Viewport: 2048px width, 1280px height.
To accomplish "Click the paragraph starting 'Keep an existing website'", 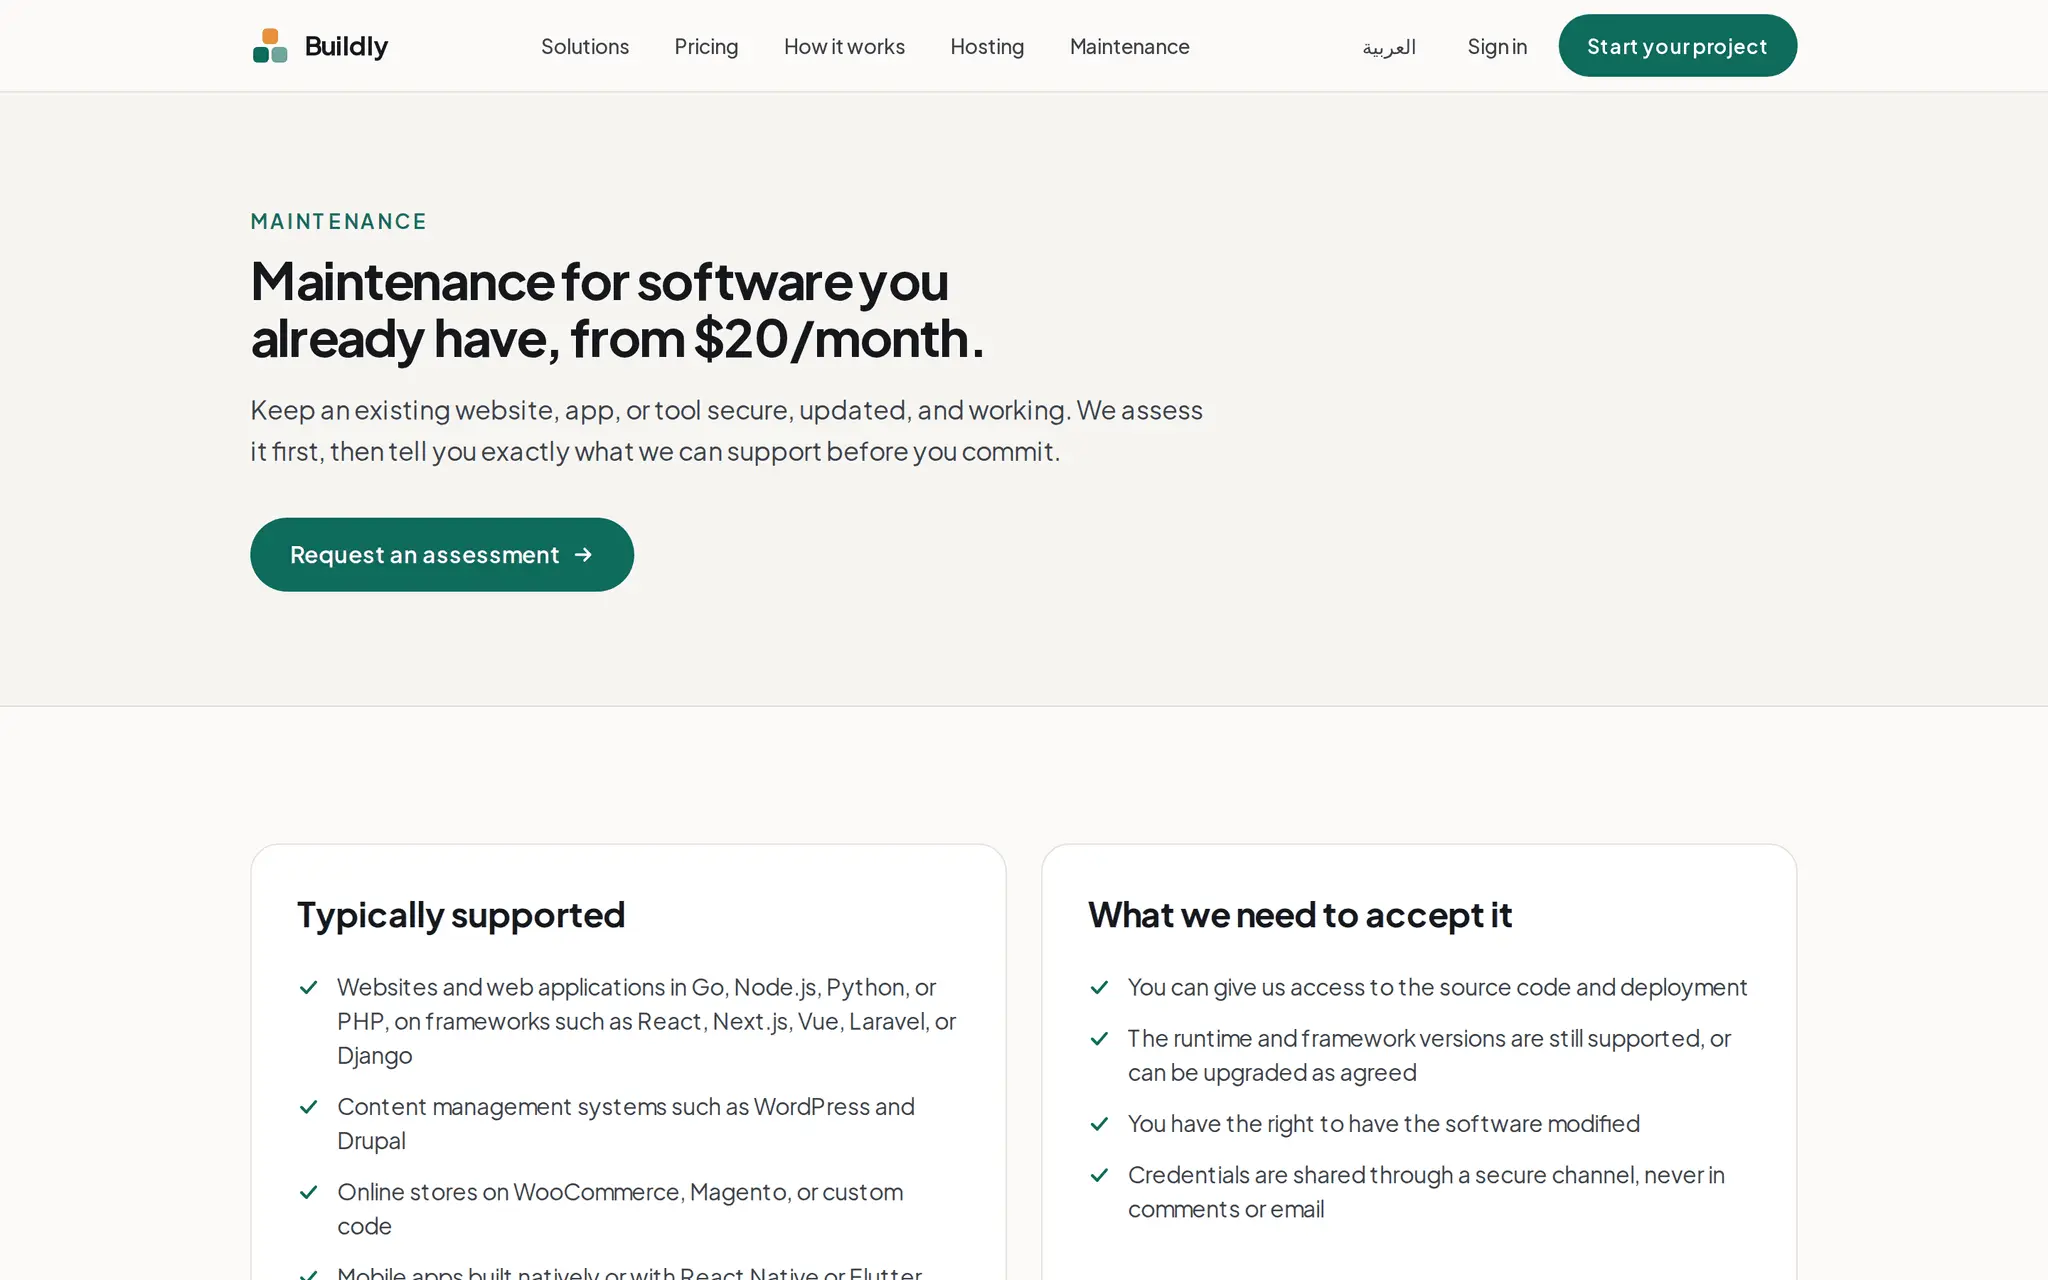I will (726, 430).
